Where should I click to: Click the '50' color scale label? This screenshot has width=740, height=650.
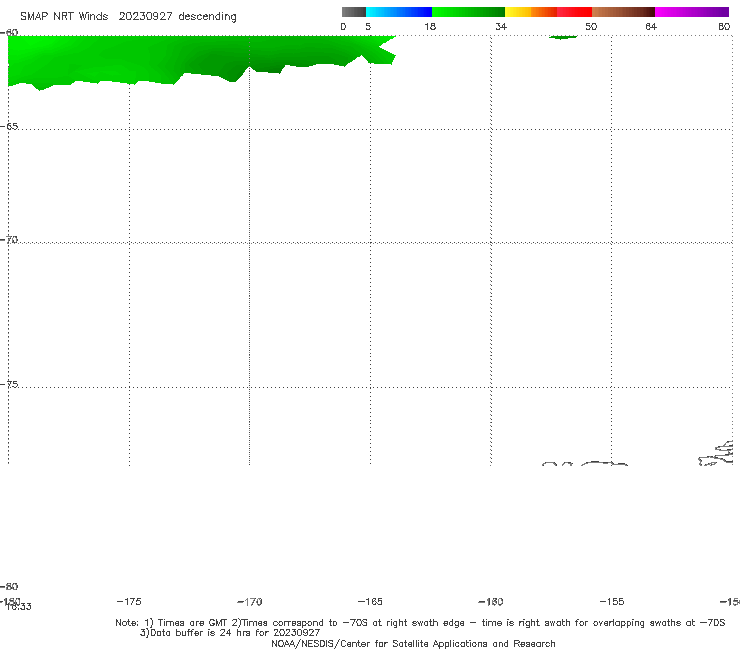point(591,27)
